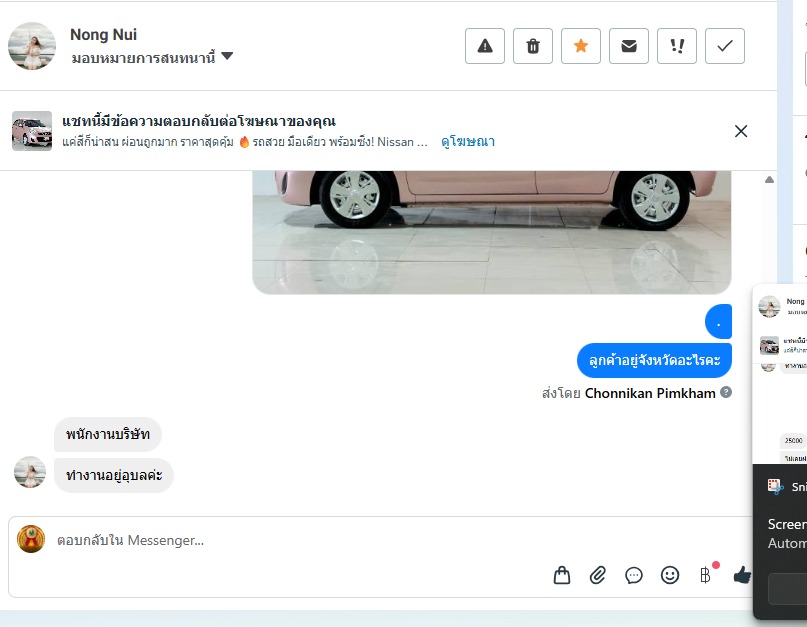Flag conversation as priority with exclamation icon
This screenshot has height=627, width=807.
click(677, 46)
